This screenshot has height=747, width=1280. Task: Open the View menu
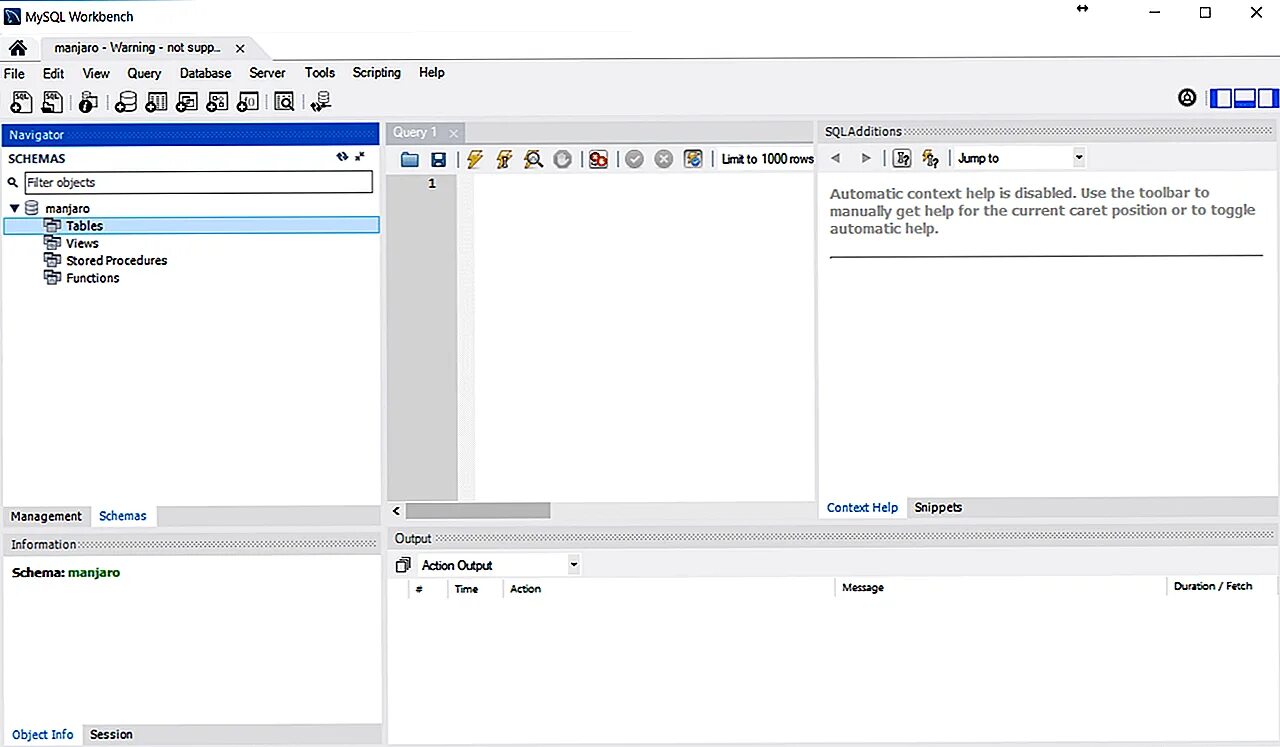(x=96, y=73)
